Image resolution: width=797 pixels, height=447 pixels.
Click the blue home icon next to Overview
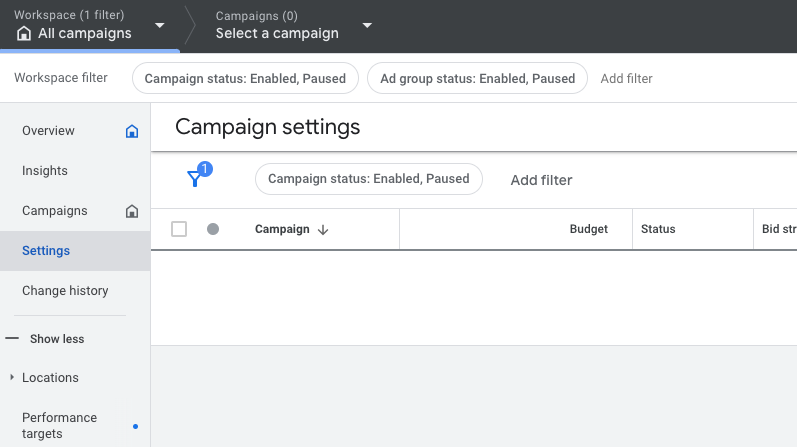click(x=132, y=131)
